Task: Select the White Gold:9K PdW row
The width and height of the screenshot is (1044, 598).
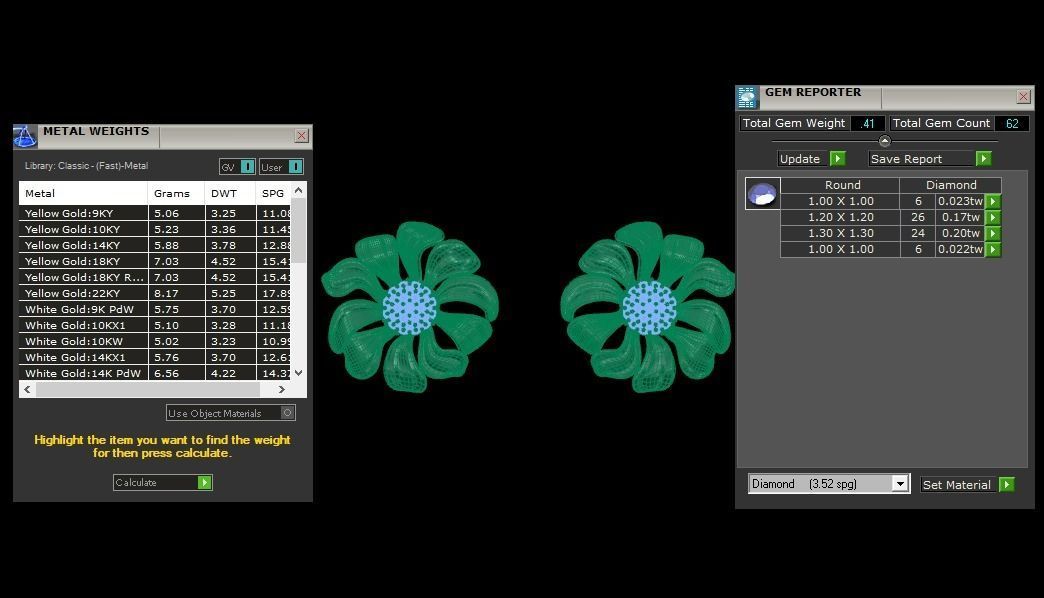Action: [x=155, y=309]
